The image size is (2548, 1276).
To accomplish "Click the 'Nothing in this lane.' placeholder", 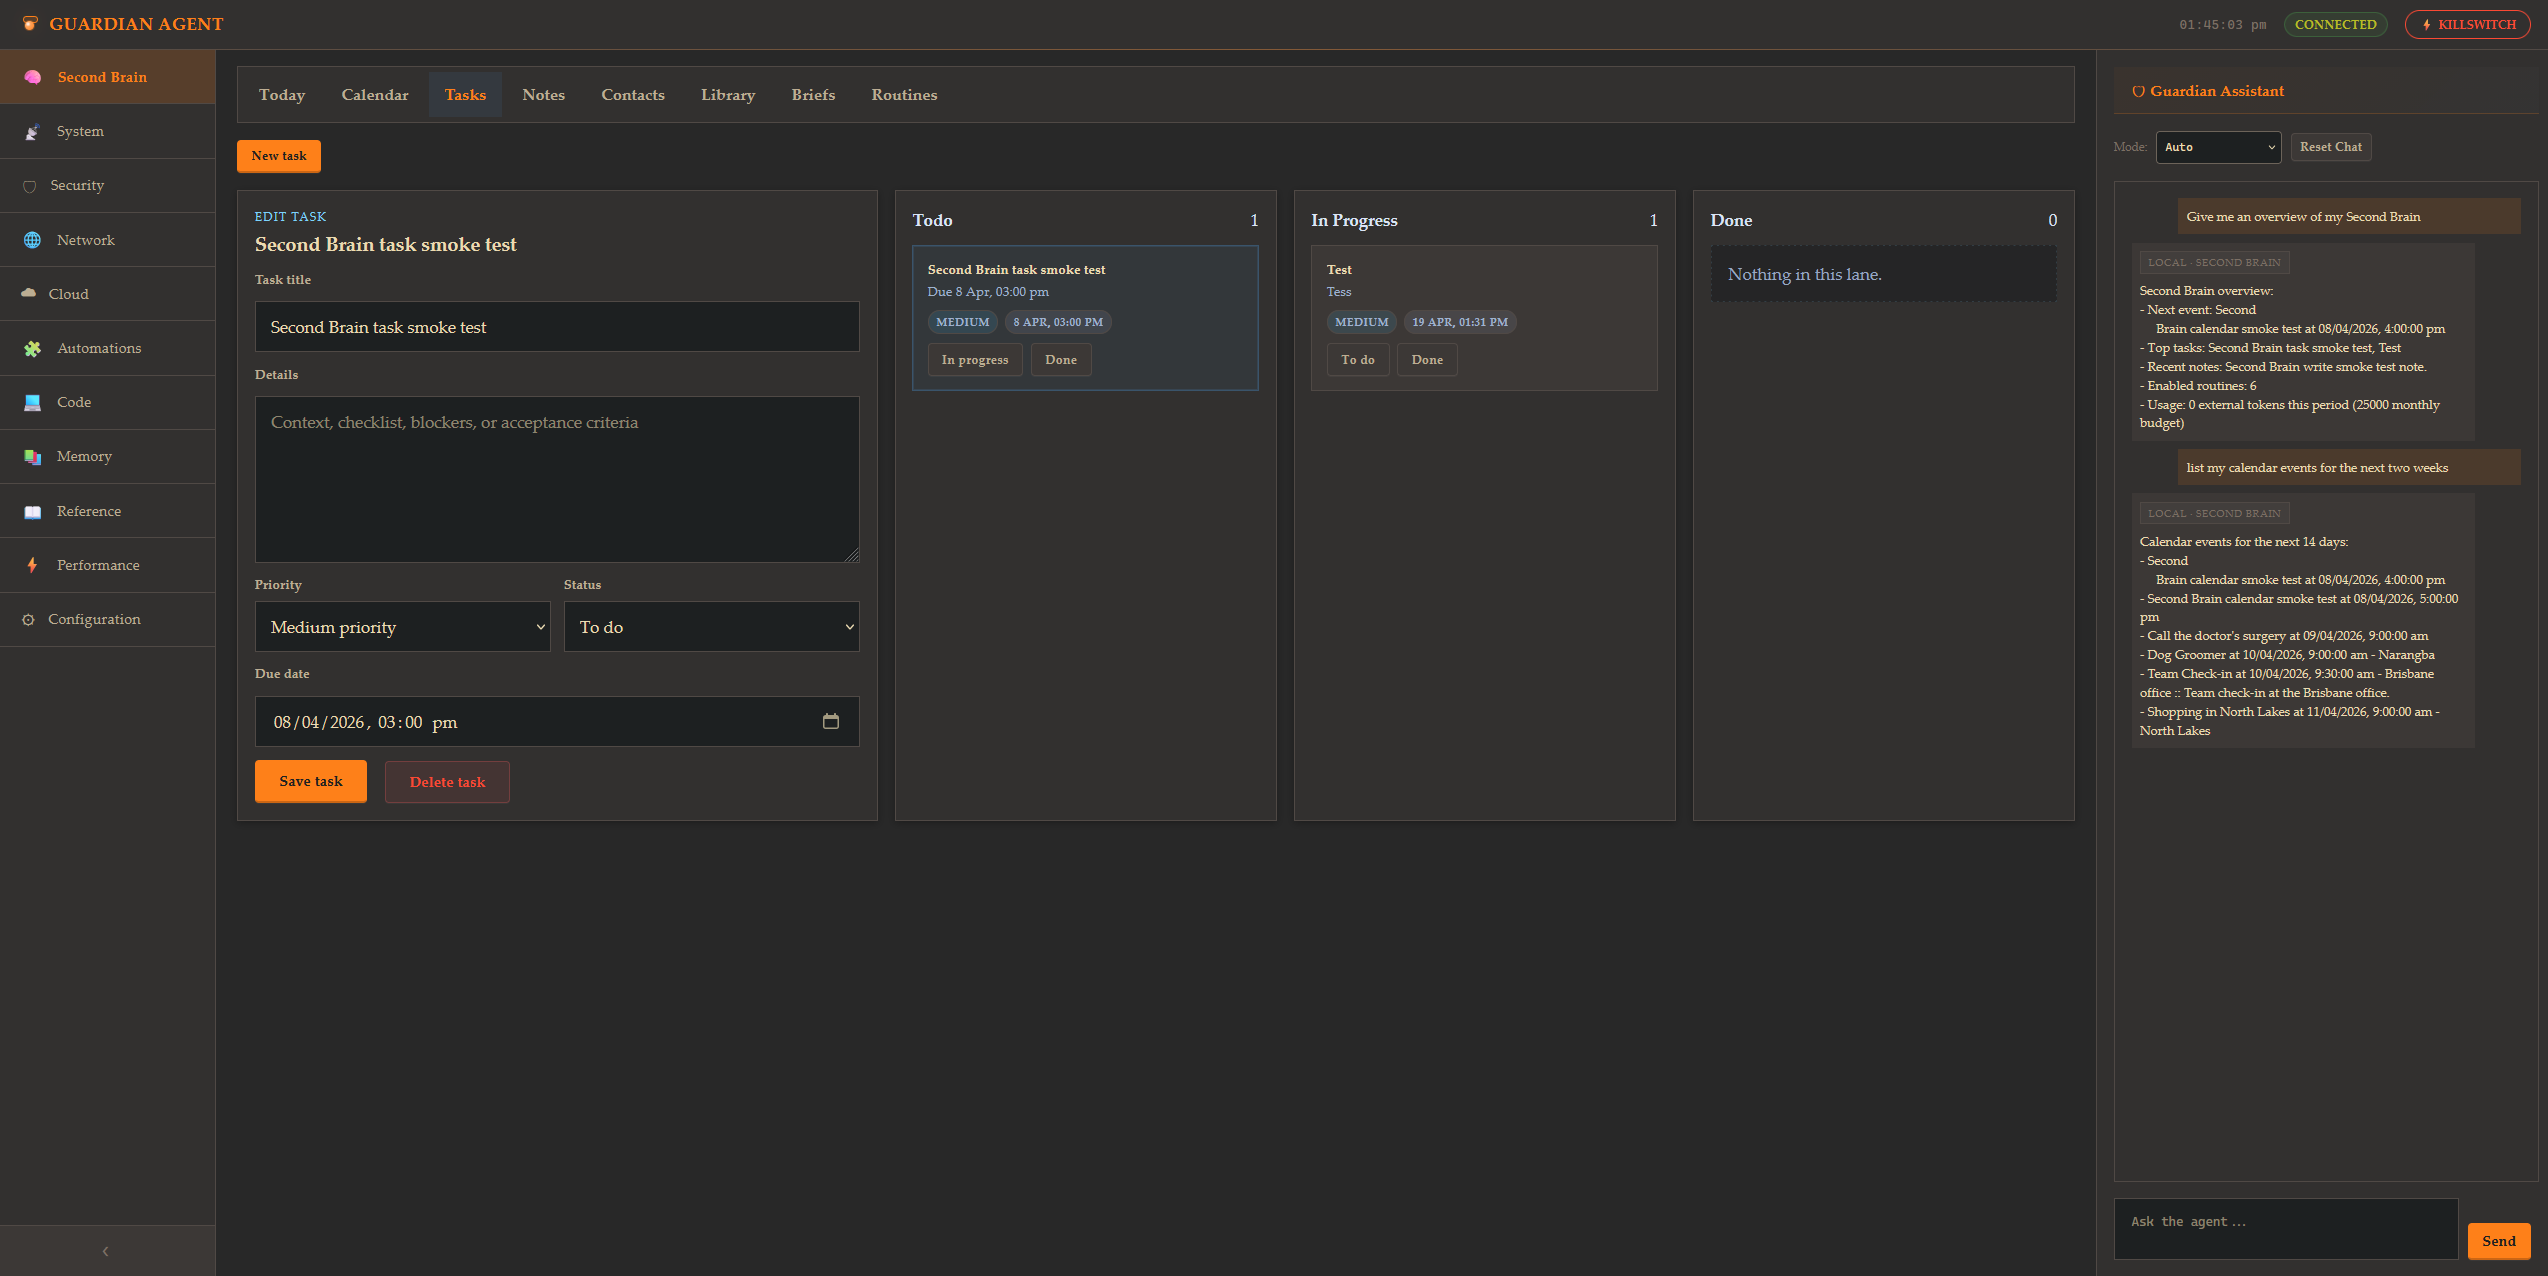I will coord(1883,274).
